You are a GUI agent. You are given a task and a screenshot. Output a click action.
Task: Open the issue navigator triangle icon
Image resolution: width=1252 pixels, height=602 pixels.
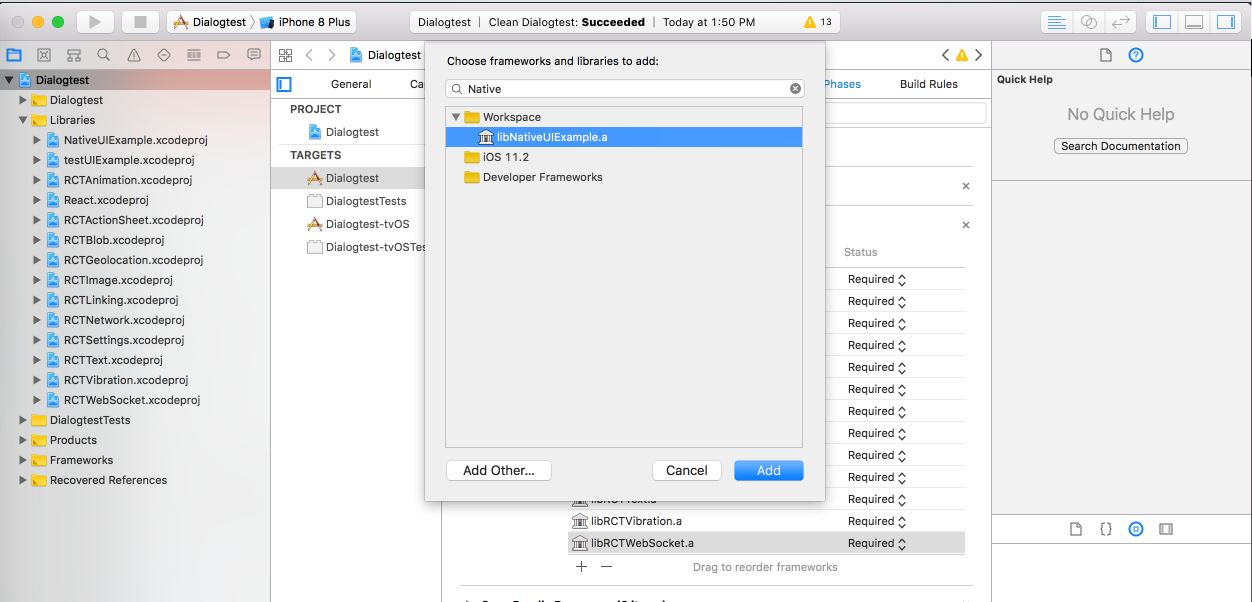click(x=132, y=55)
